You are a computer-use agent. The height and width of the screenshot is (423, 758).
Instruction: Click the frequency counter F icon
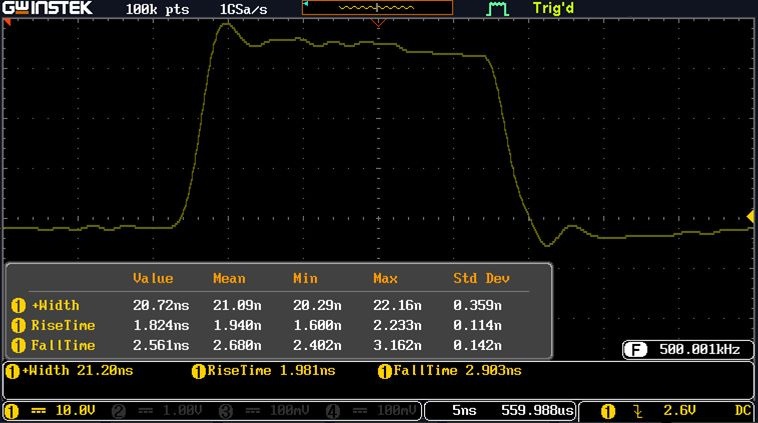click(635, 350)
